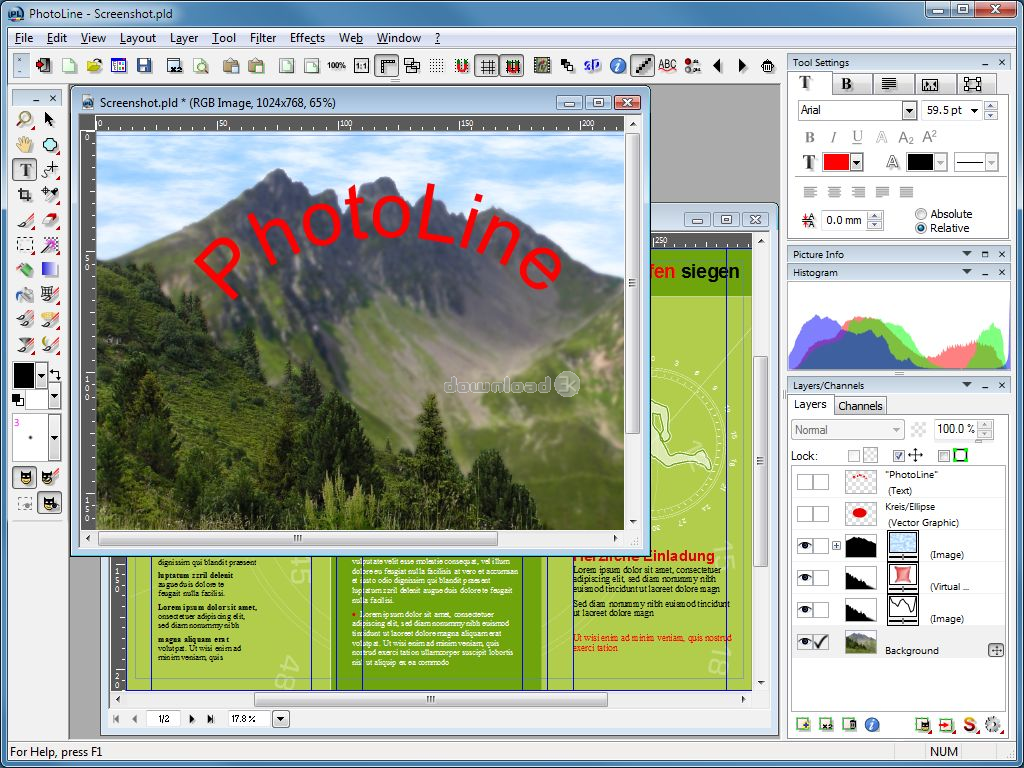Screen dimensions: 1024x768
Task: Click the blue info icon in toolbar
Action: coord(618,65)
